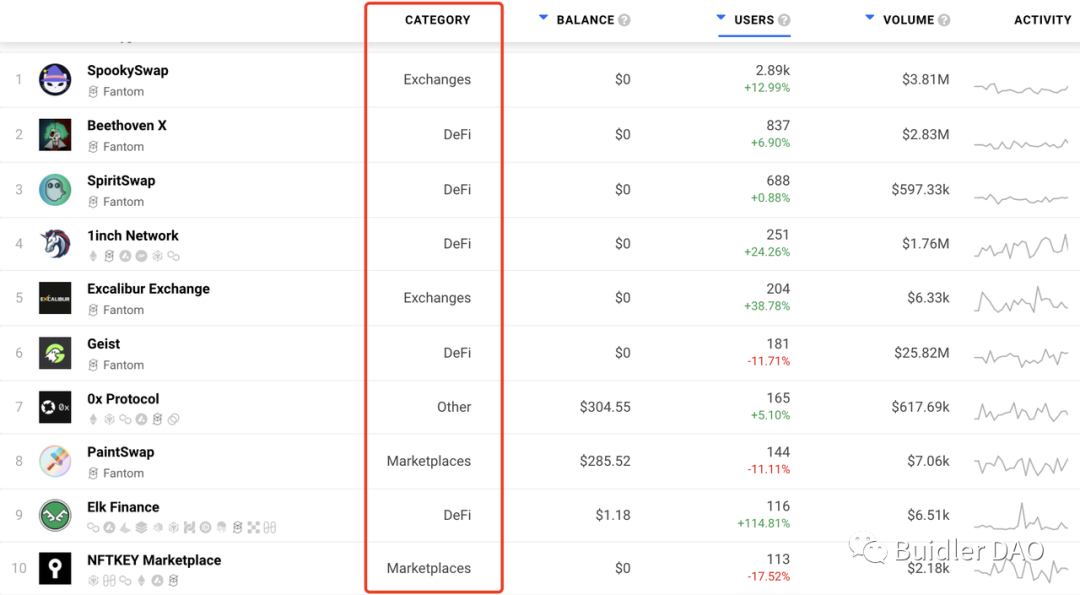Click Ethereum chain icon under 0x Protocol
The width and height of the screenshot is (1080, 595).
[93, 419]
